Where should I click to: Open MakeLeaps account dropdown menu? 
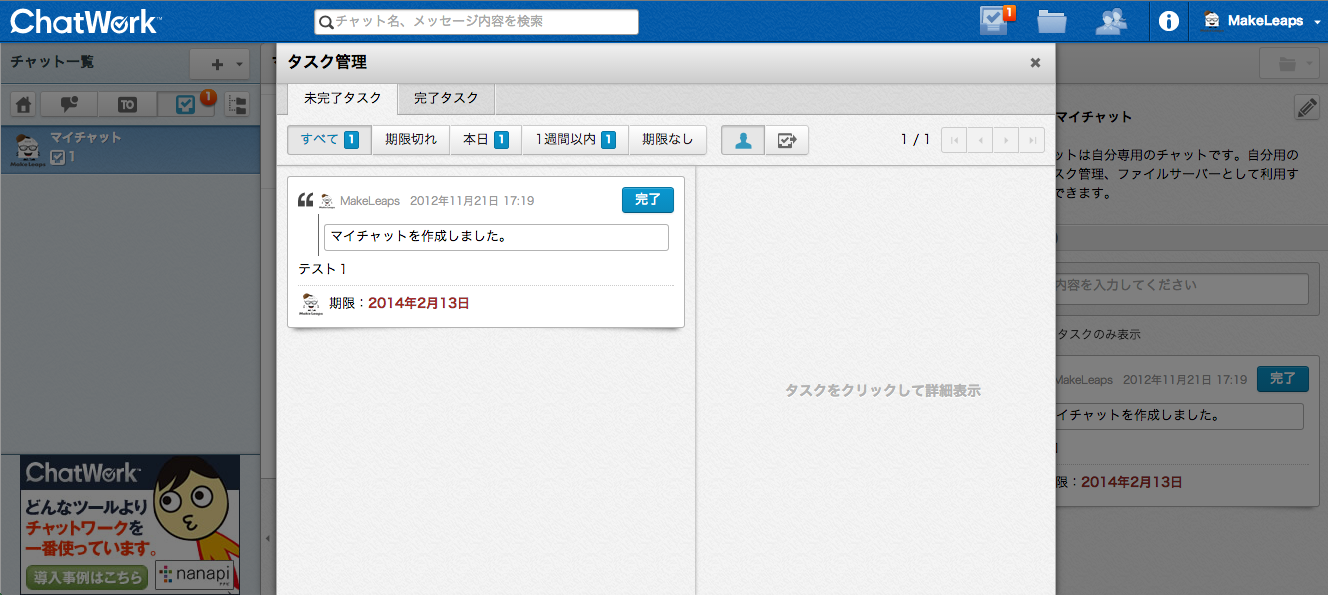pos(1261,21)
